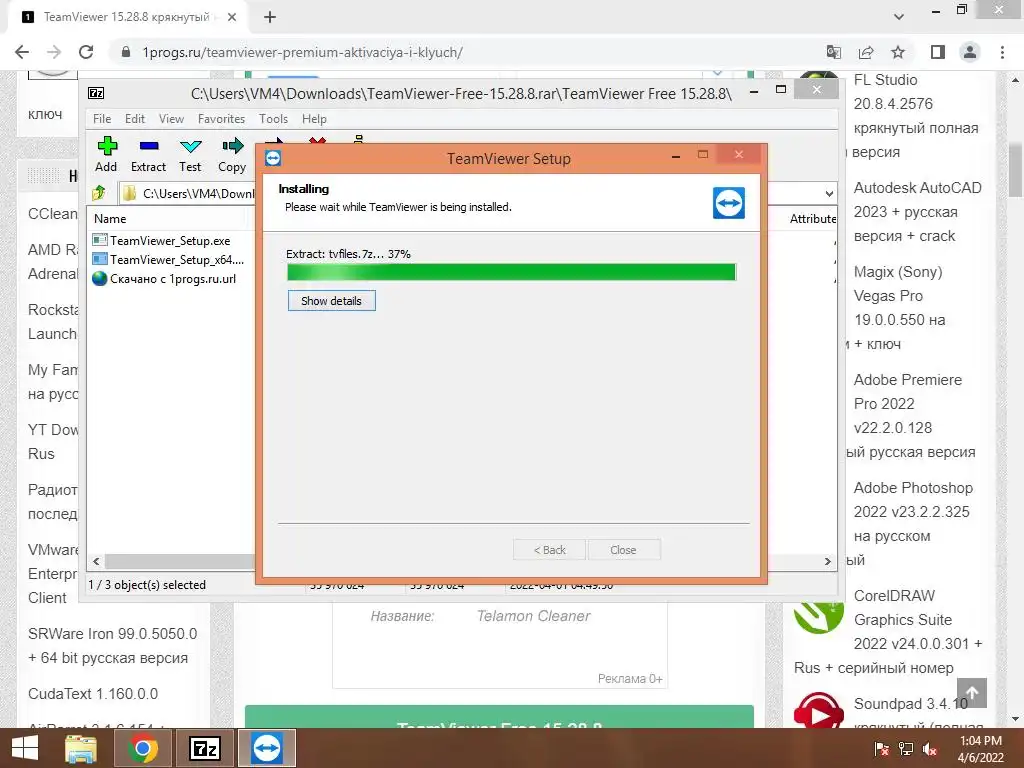
Task: Open Chrome three-dot menu
Action: (x=1002, y=52)
